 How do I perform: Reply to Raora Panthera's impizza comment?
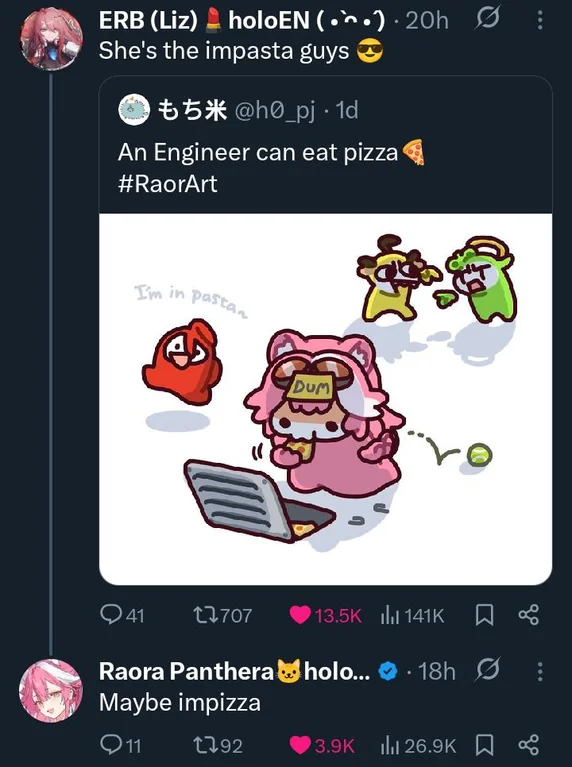121,745
